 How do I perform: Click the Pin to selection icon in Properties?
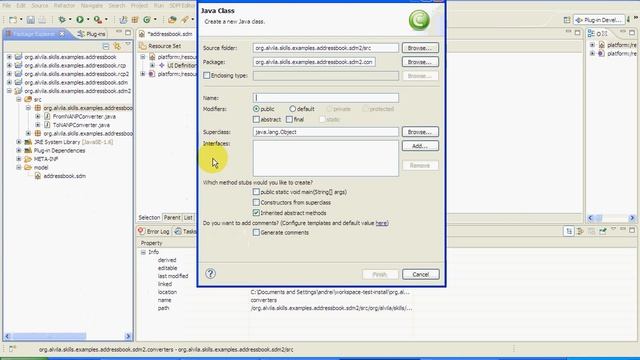(603, 231)
